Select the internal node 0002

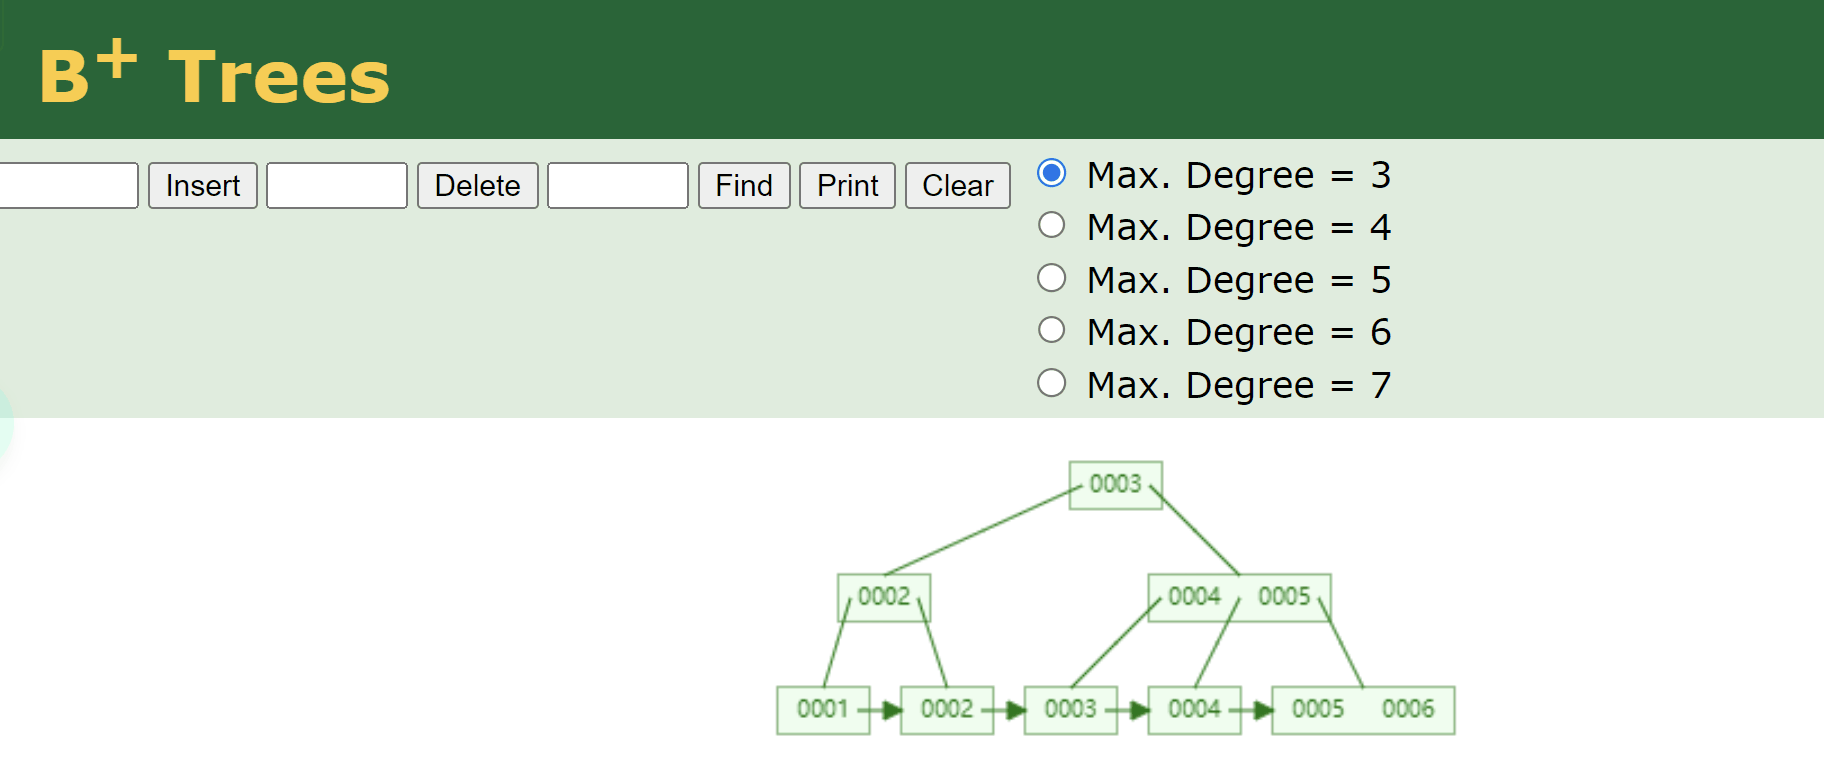pyautogui.click(x=884, y=598)
